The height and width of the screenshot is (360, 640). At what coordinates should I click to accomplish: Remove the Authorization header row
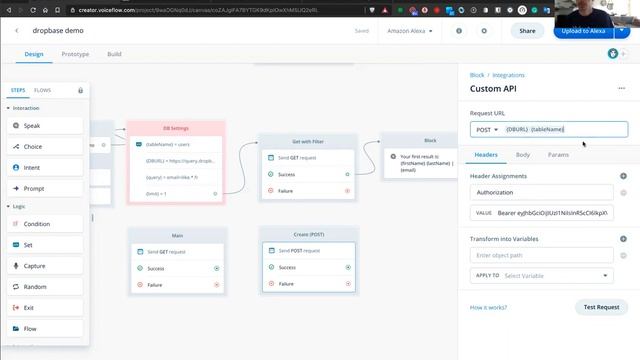pos(623,193)
